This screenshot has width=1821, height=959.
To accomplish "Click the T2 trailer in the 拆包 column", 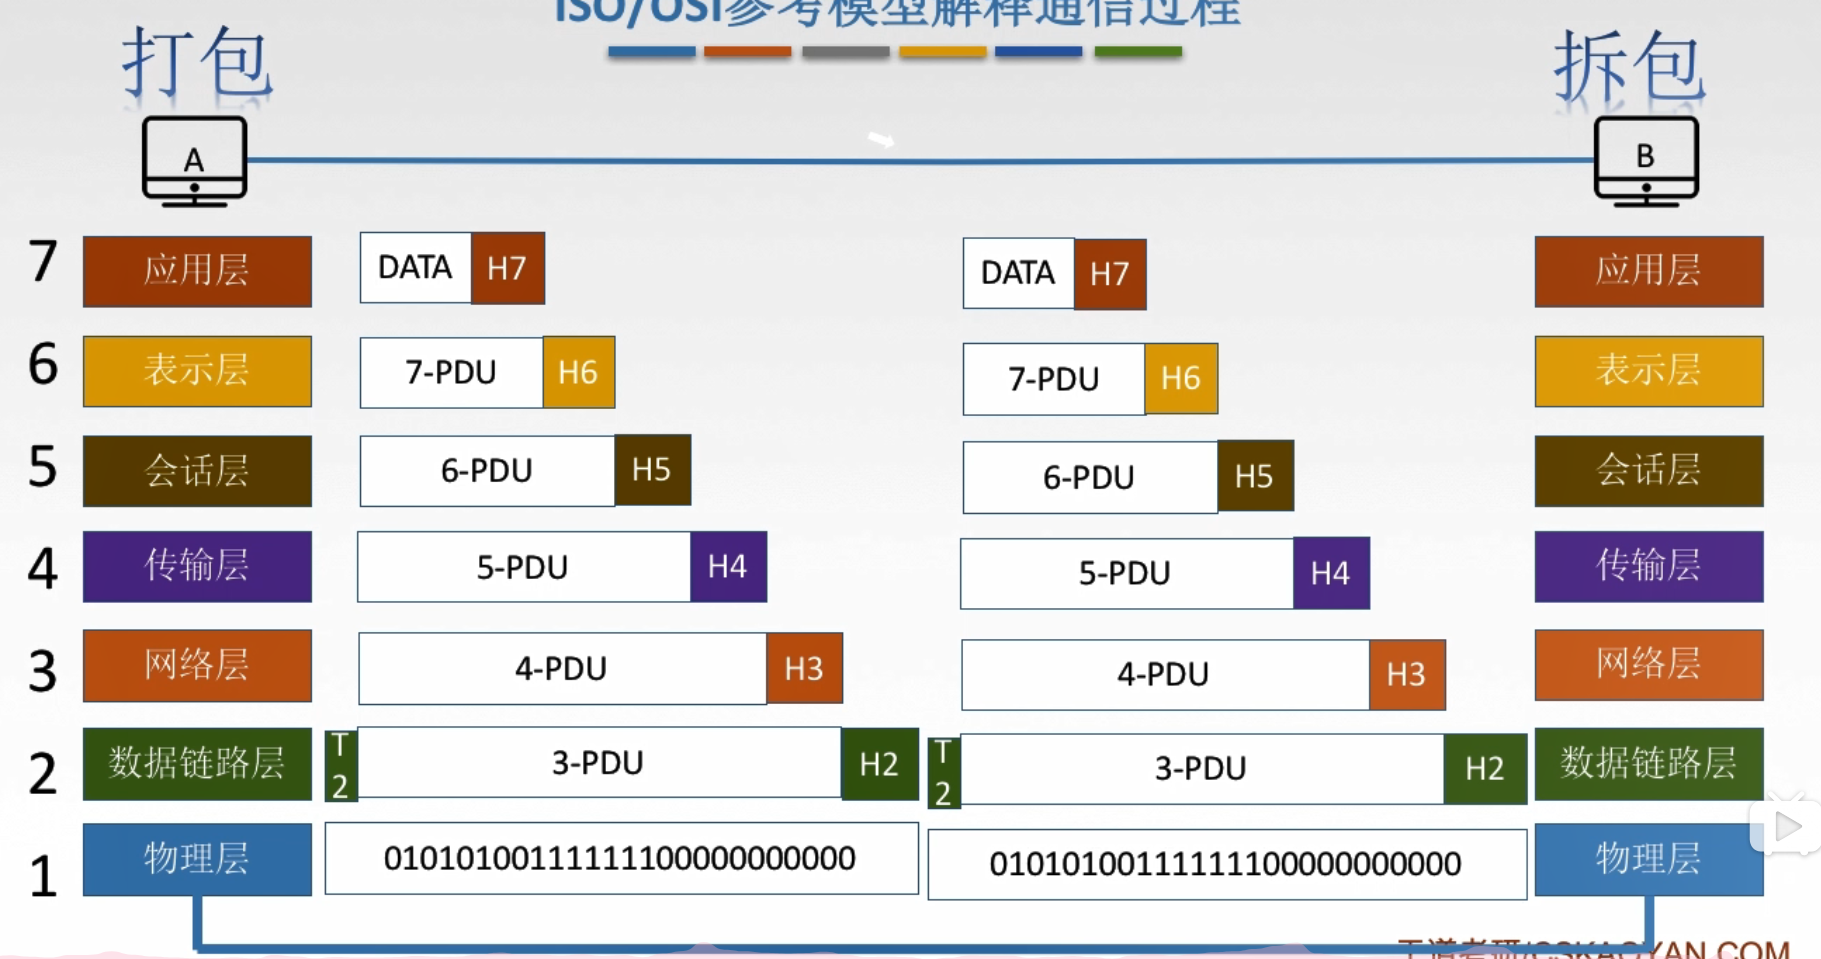I will point(944,772).
